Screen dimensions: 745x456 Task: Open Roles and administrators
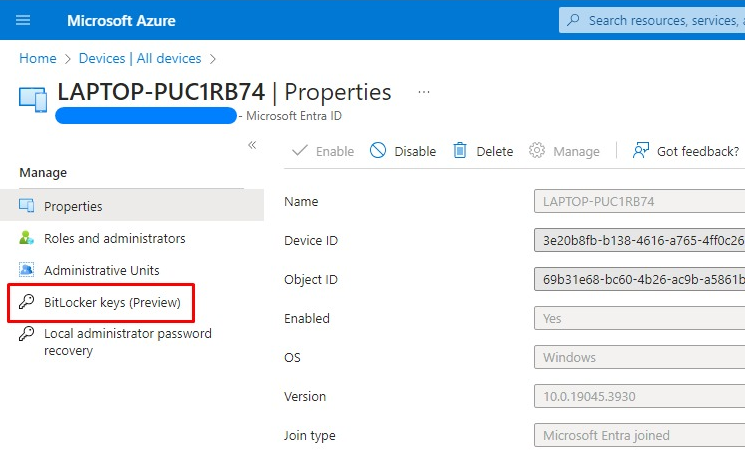coord(115,238)
